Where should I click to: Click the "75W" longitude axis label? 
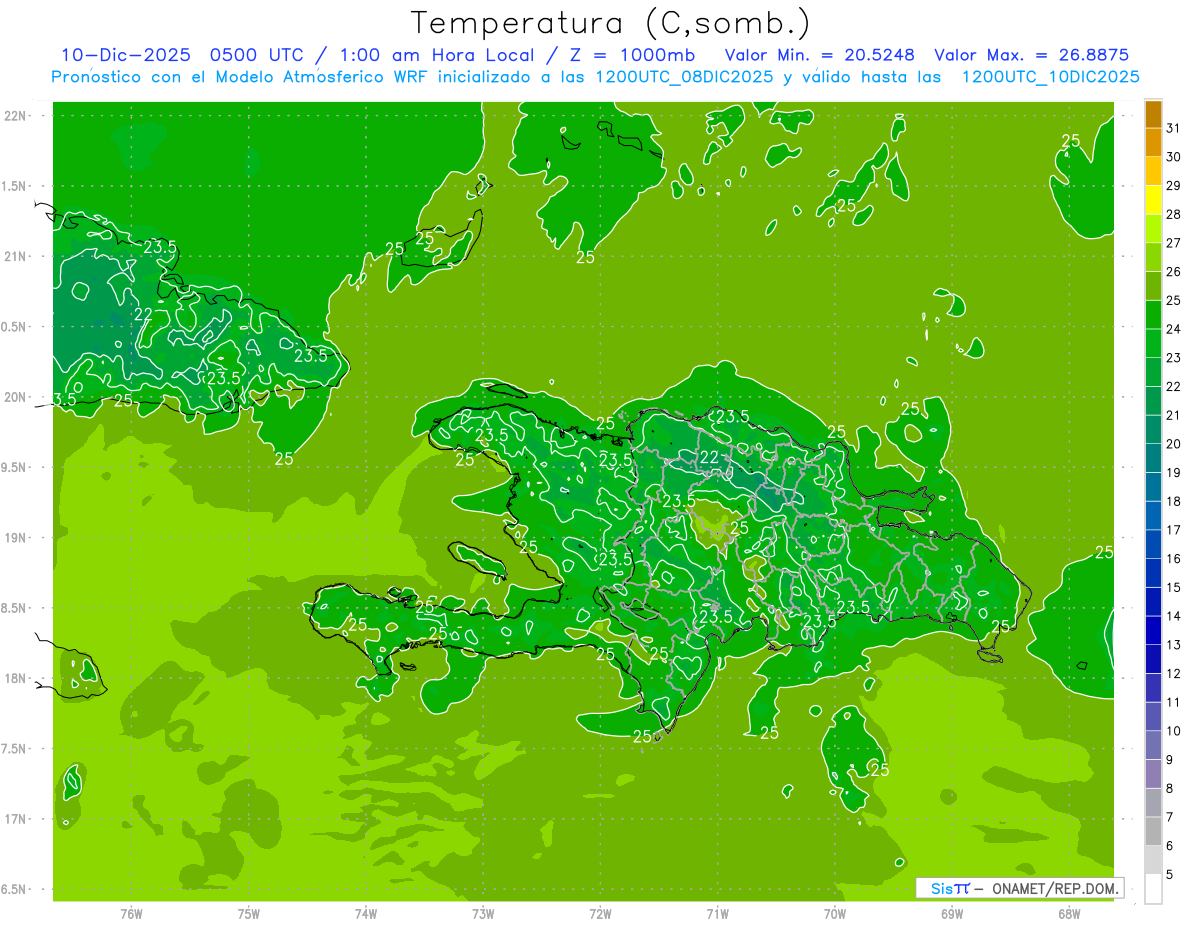coord(249,913)
